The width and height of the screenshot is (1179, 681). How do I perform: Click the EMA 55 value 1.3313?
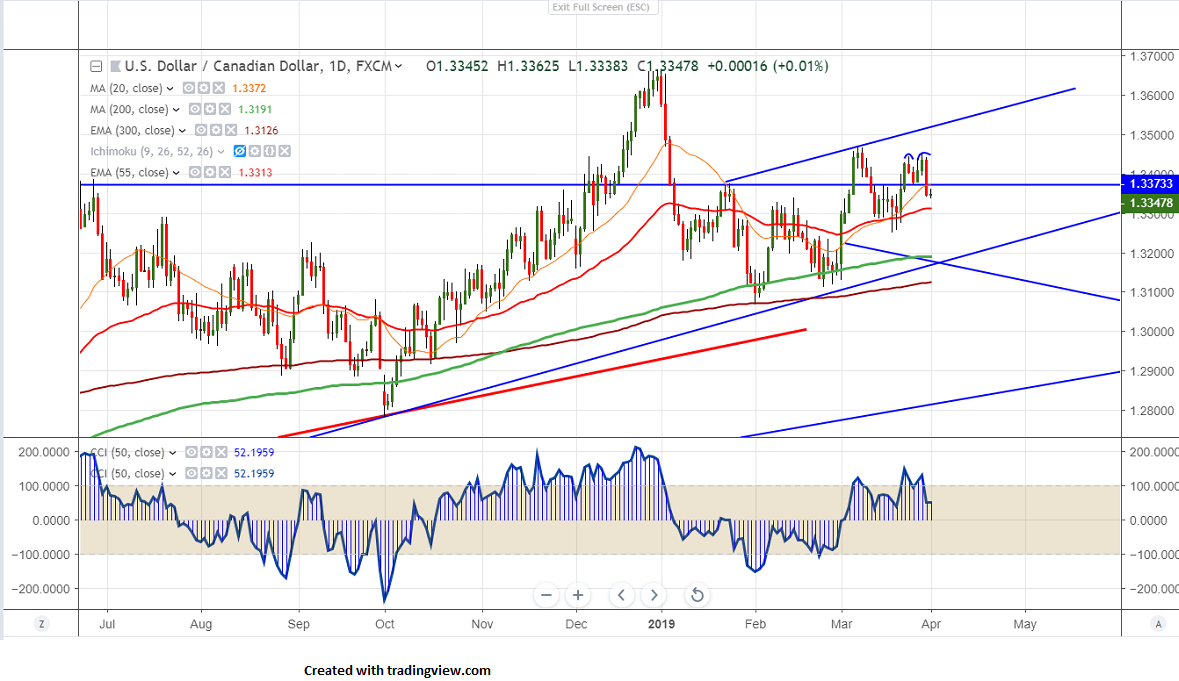[x=255, y=172]
